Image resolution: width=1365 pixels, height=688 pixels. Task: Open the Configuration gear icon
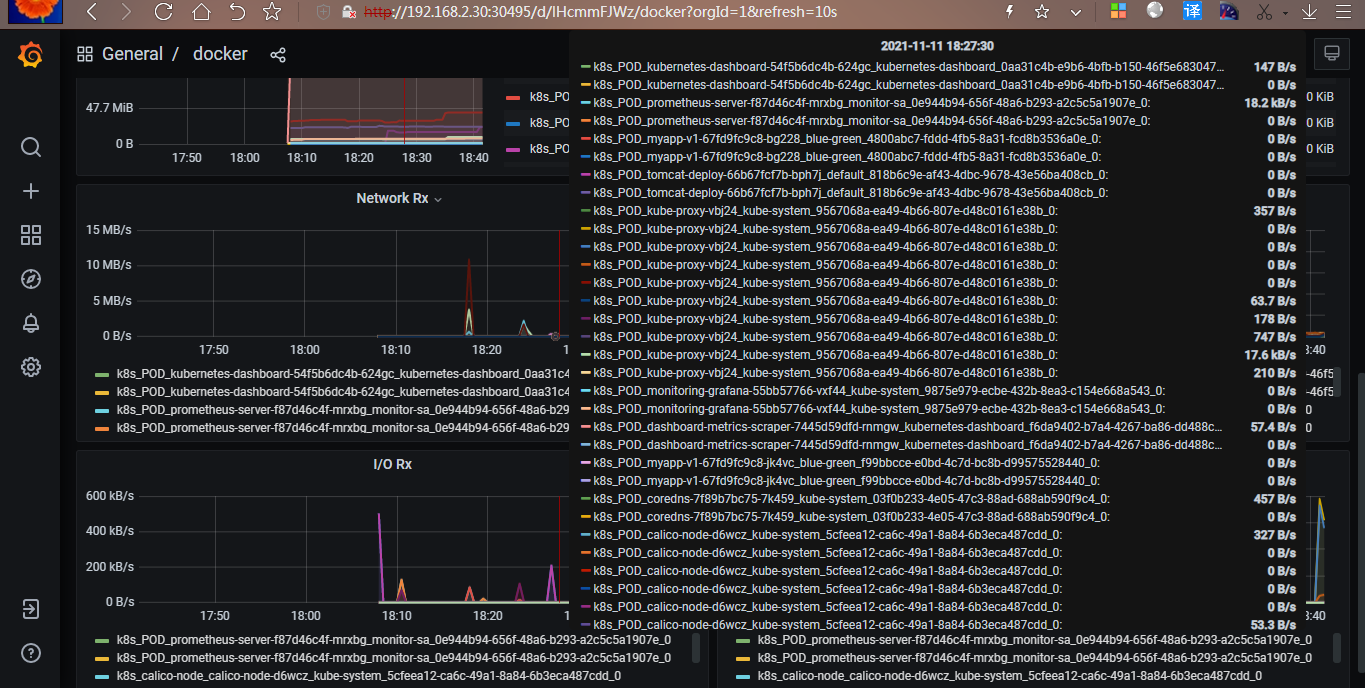tap(31, 367)
